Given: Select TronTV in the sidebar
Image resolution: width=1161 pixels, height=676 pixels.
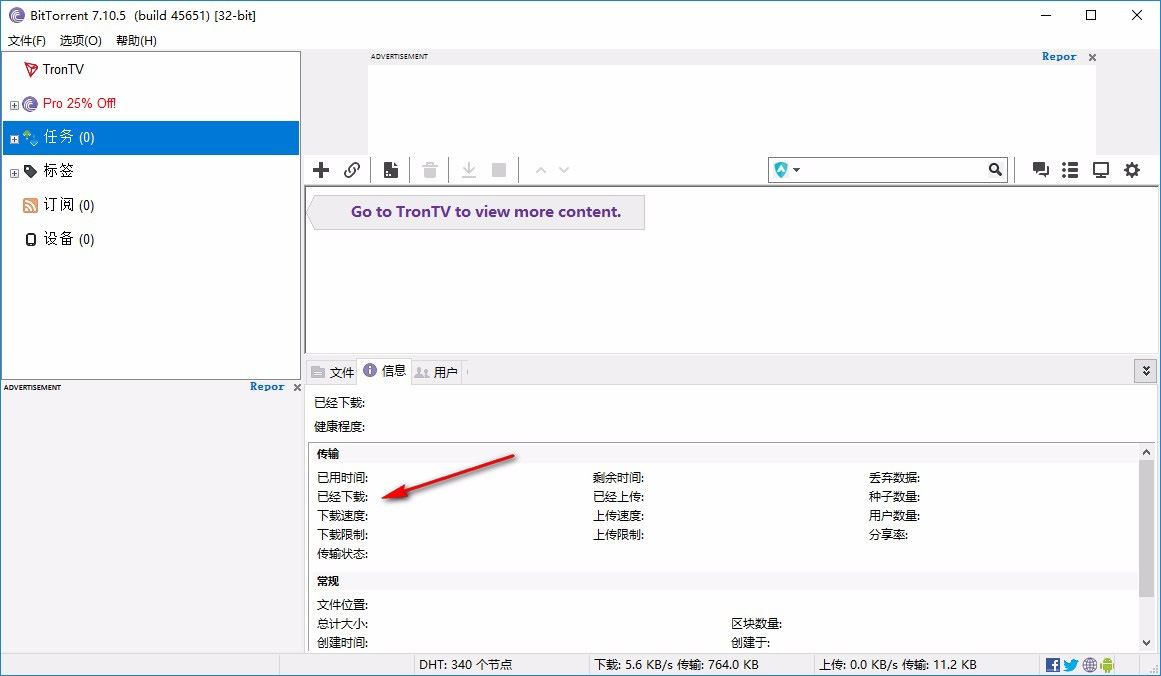Looking at the screenshot, I should [64, 69].
